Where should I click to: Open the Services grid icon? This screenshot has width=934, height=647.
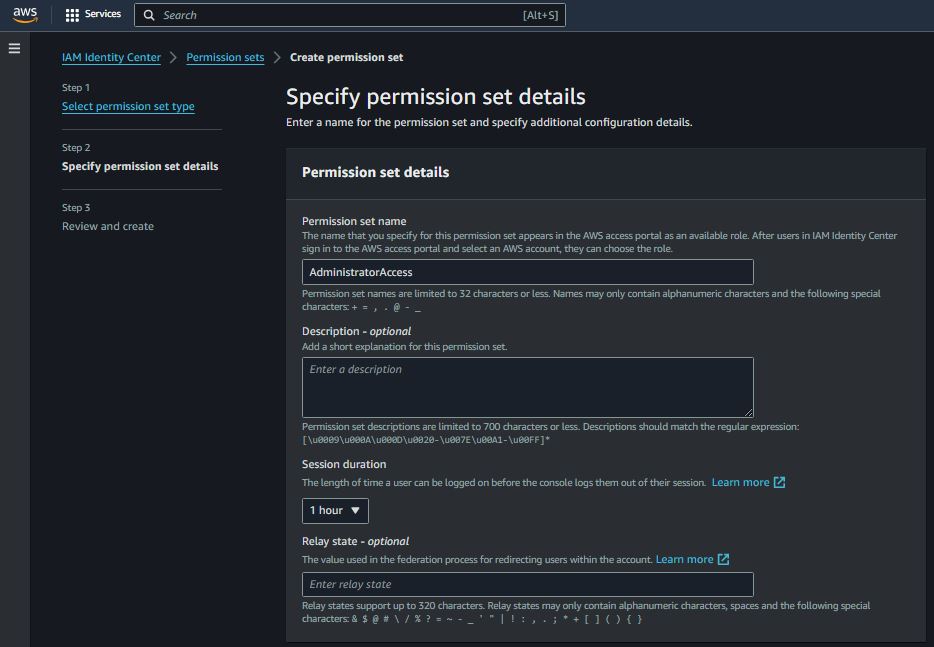point(72,15)
